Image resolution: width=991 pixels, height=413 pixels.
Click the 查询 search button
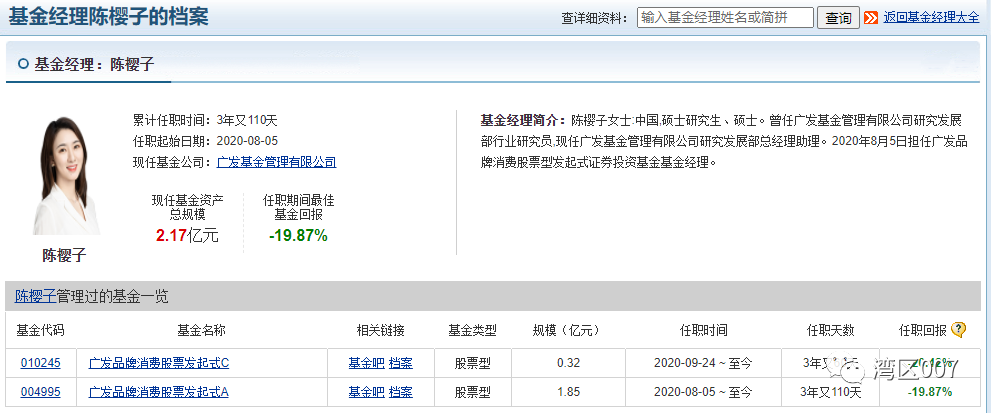click(x=838, y=18)
